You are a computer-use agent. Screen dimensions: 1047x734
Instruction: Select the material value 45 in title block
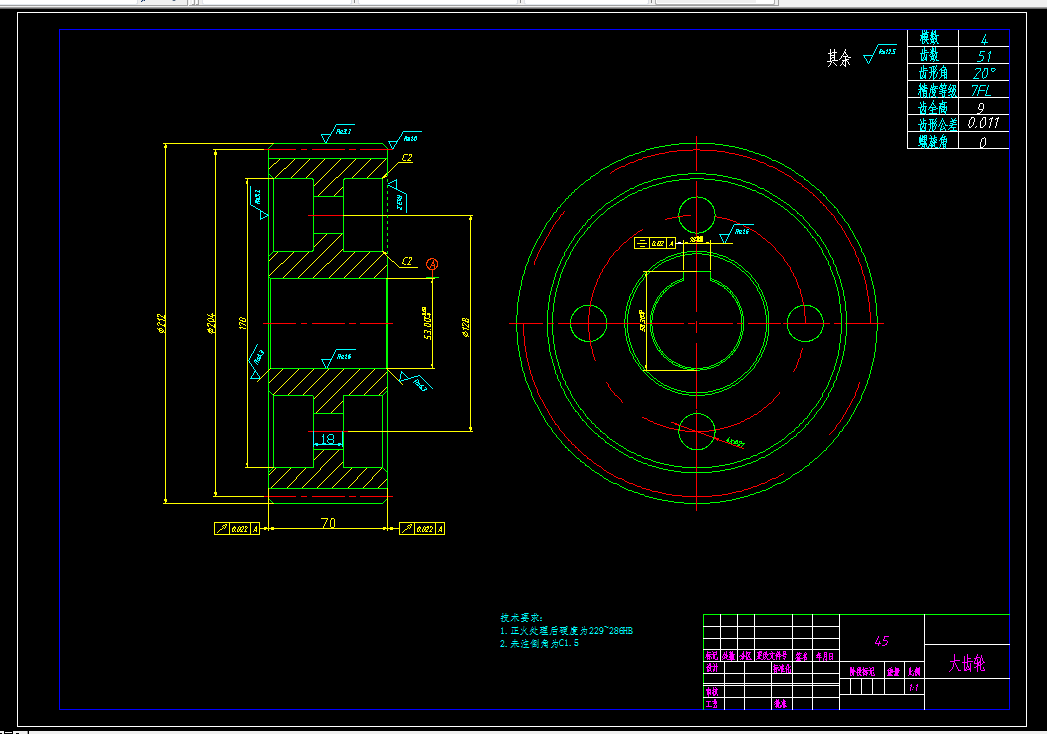tap(881, 641)
